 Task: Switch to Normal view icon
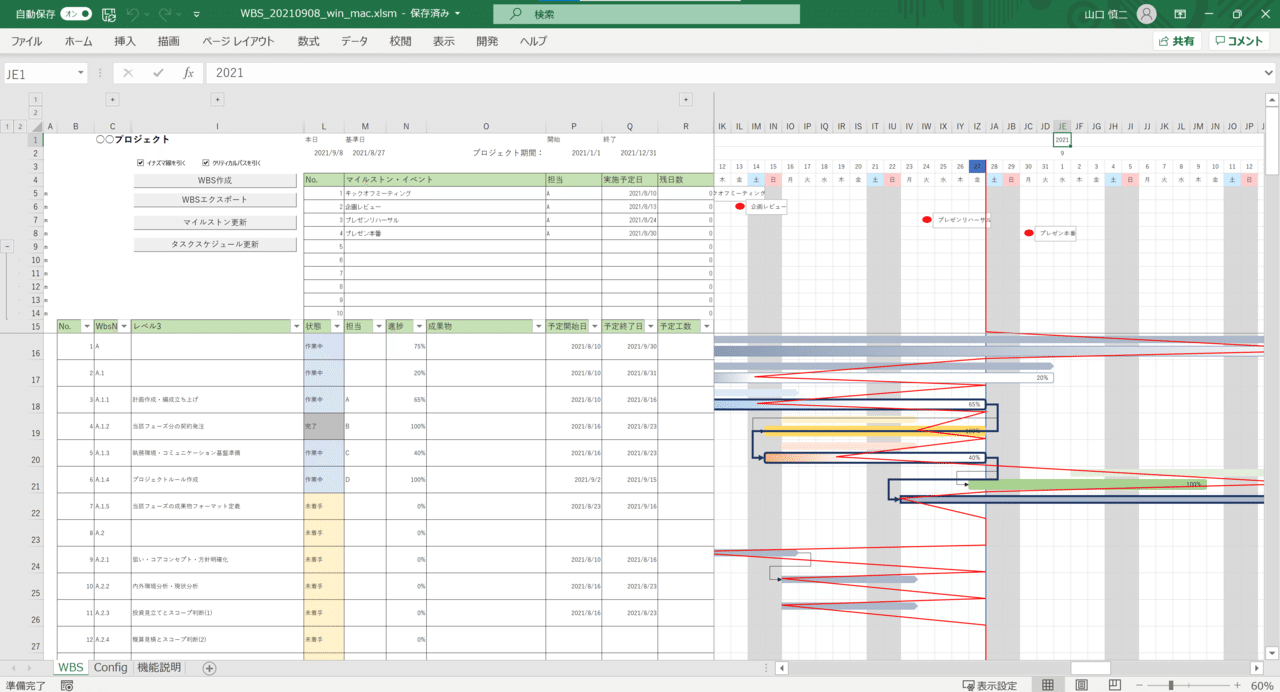[1047, 685]
